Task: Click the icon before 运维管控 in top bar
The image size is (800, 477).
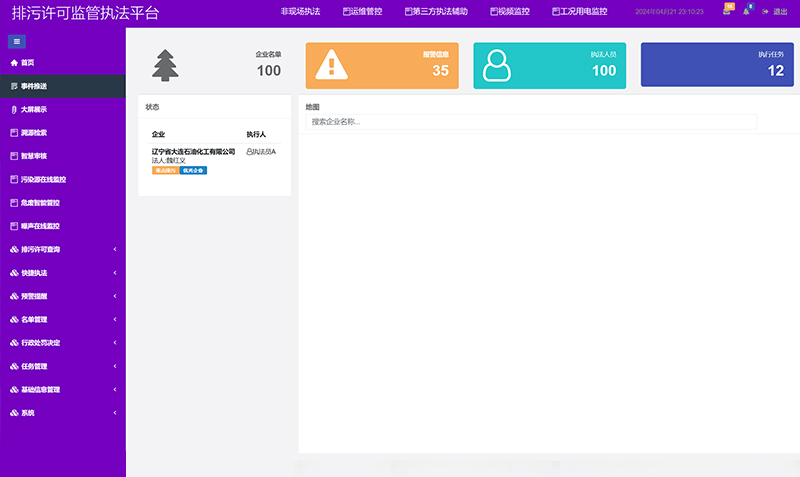Action: tap(346, 11)
